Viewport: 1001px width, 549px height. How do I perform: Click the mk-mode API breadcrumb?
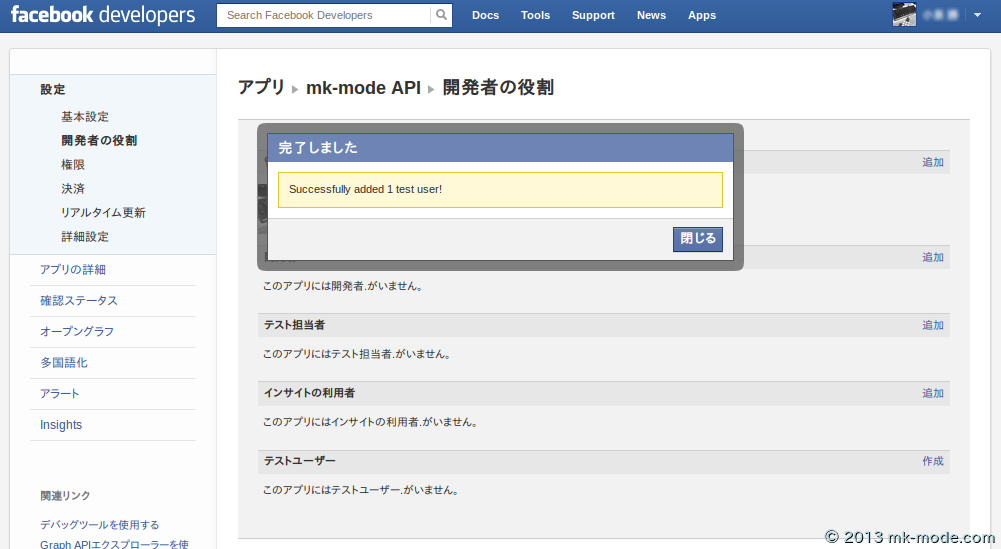pos(363,88)
